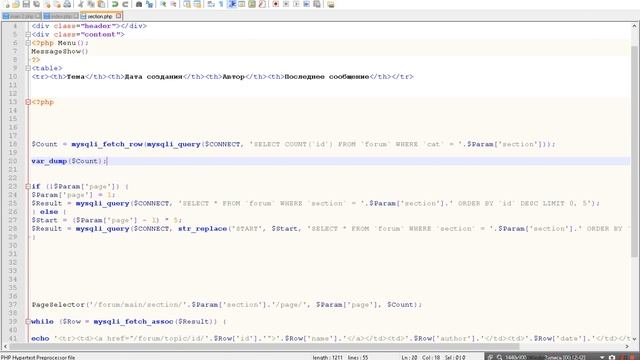Click the Play recorded macro icon

click(x=296, y=4)
